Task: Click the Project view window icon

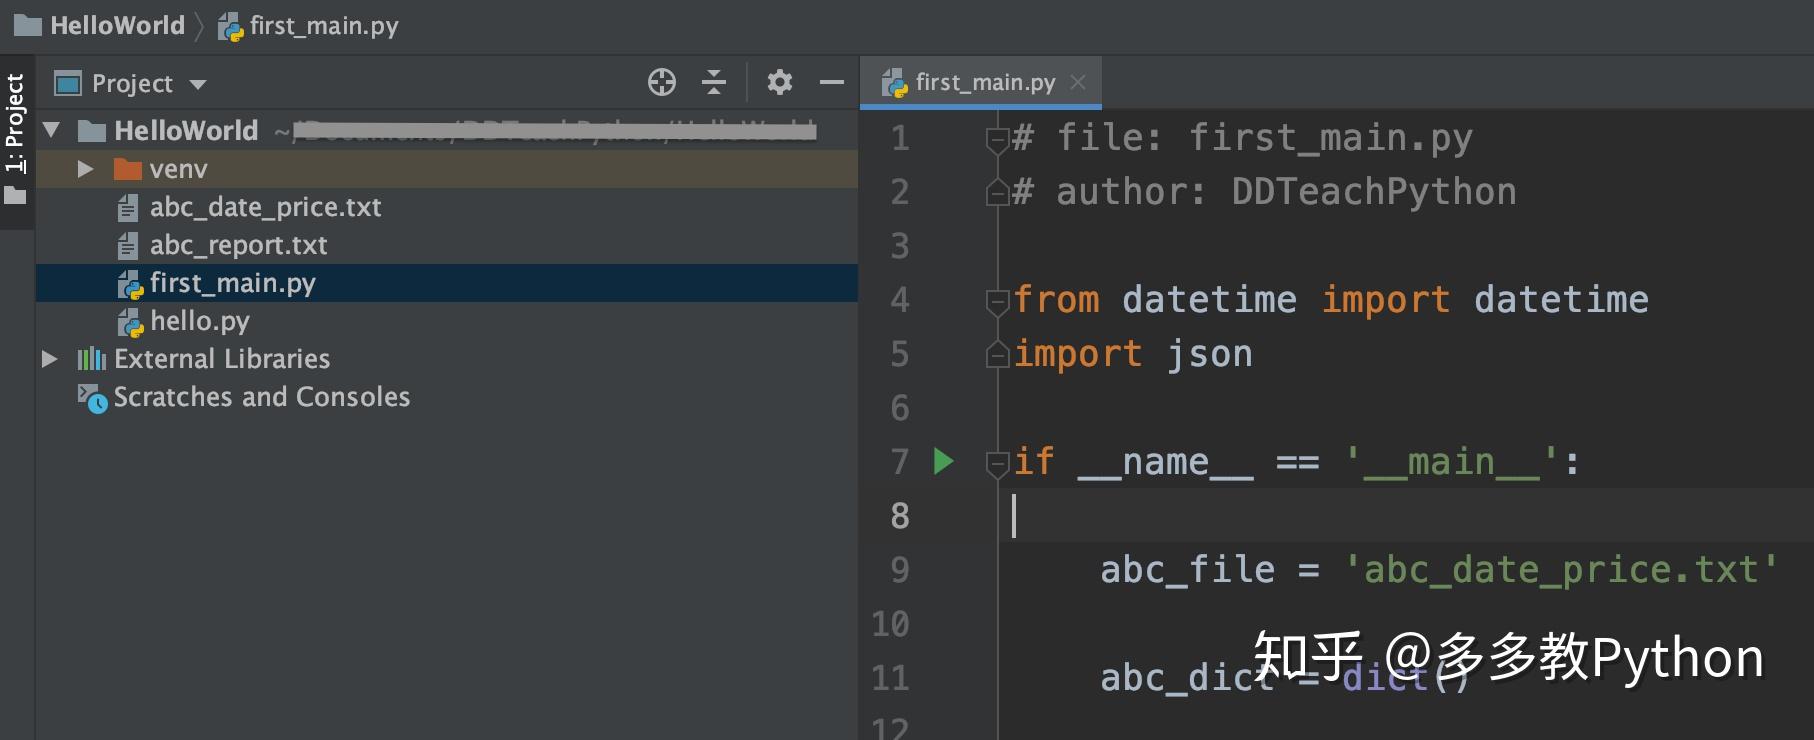Action: [68, 83]
